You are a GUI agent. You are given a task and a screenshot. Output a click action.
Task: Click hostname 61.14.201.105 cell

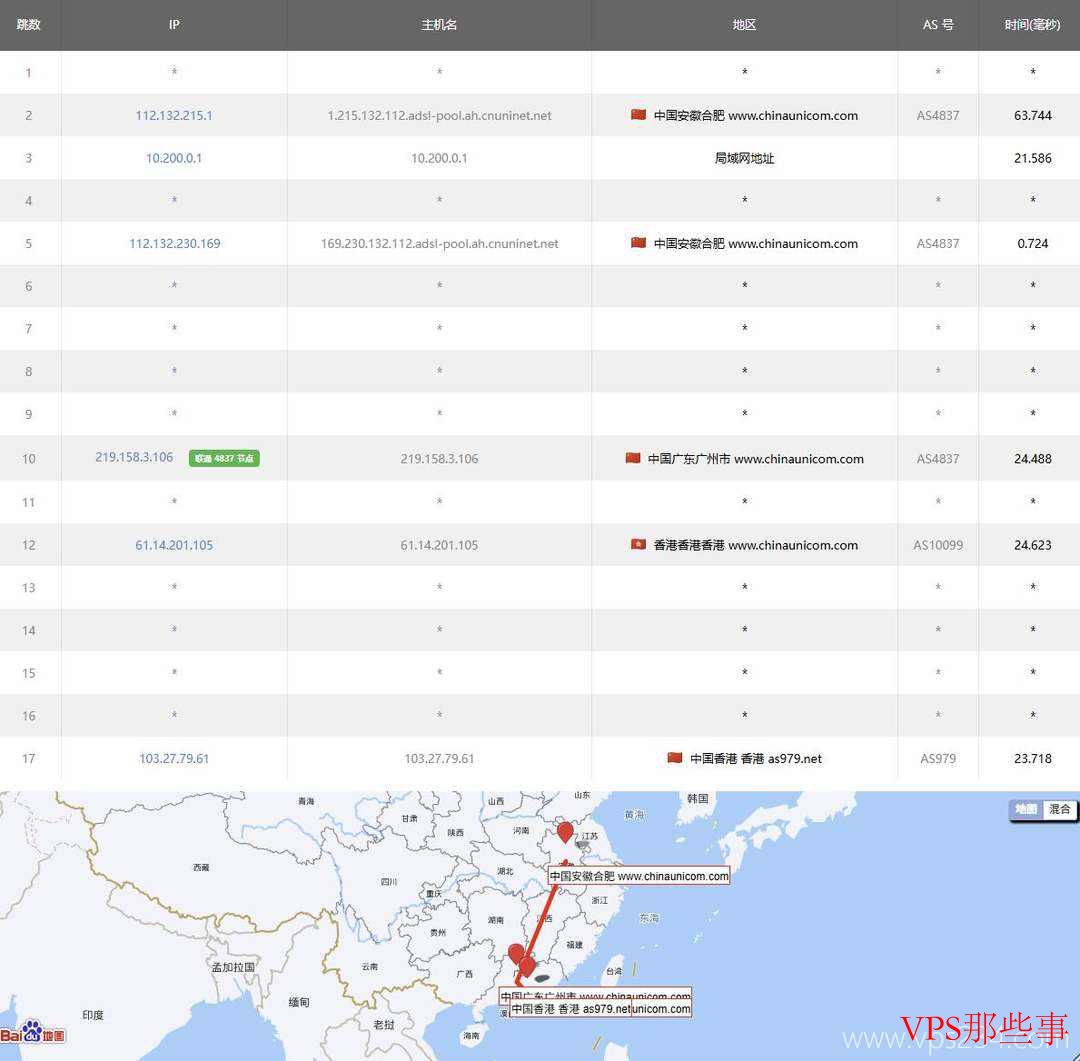[x=439, y=545]
